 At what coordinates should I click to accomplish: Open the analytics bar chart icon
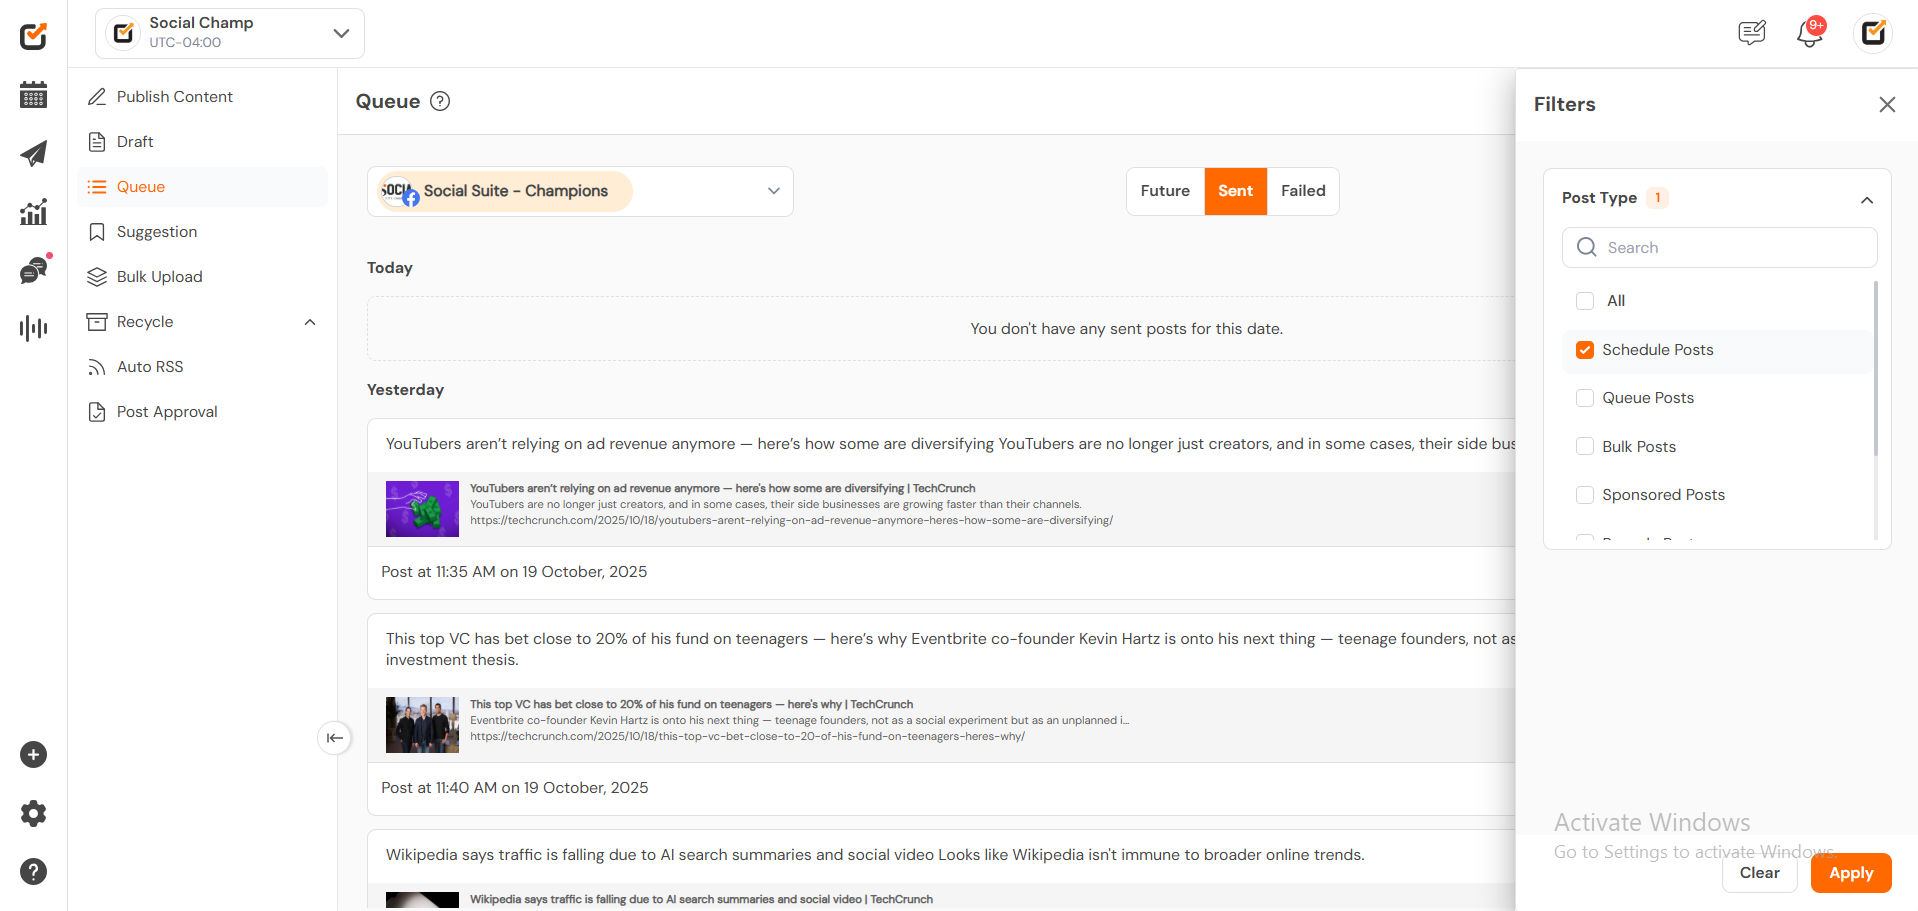point(33,212)
